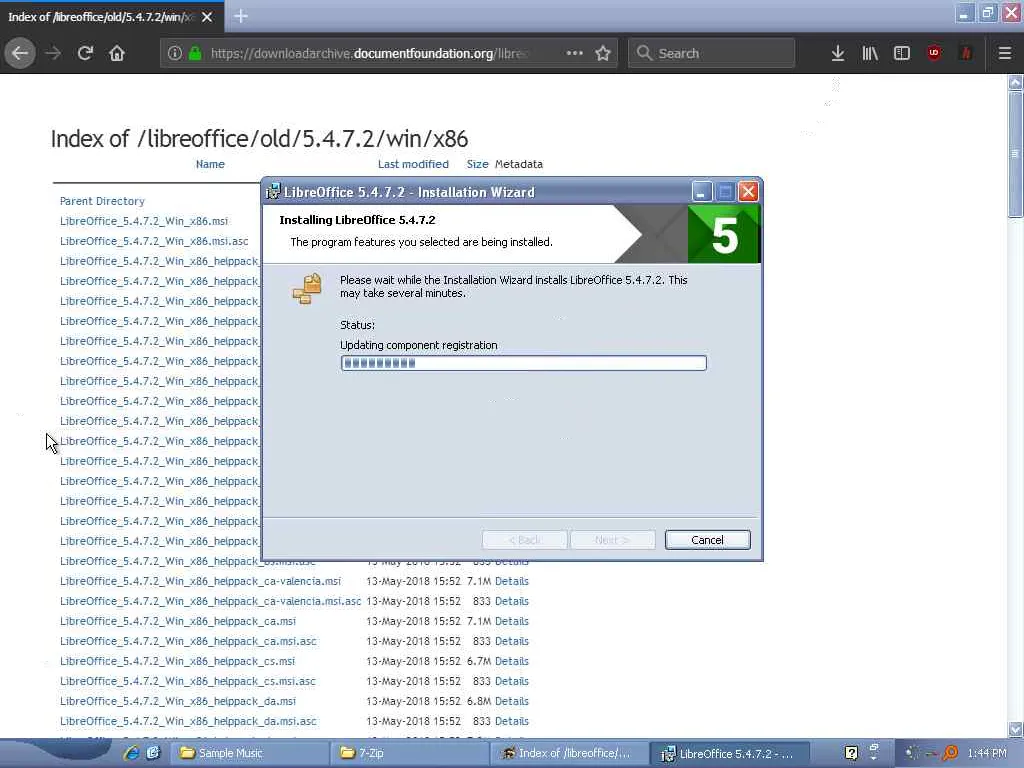Minimize the Installation Wizard window
The image size is (1024, 768).
[x=701, y=192]
